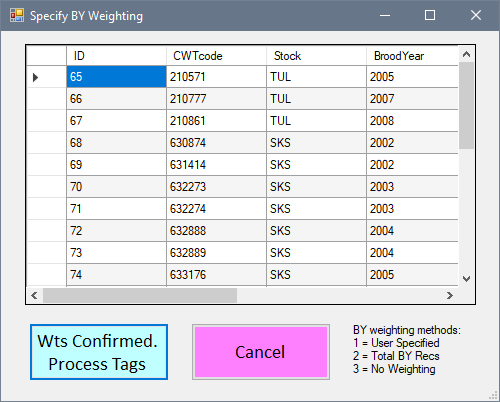Click CWTcode cell 633176

[x=216, y=275]
